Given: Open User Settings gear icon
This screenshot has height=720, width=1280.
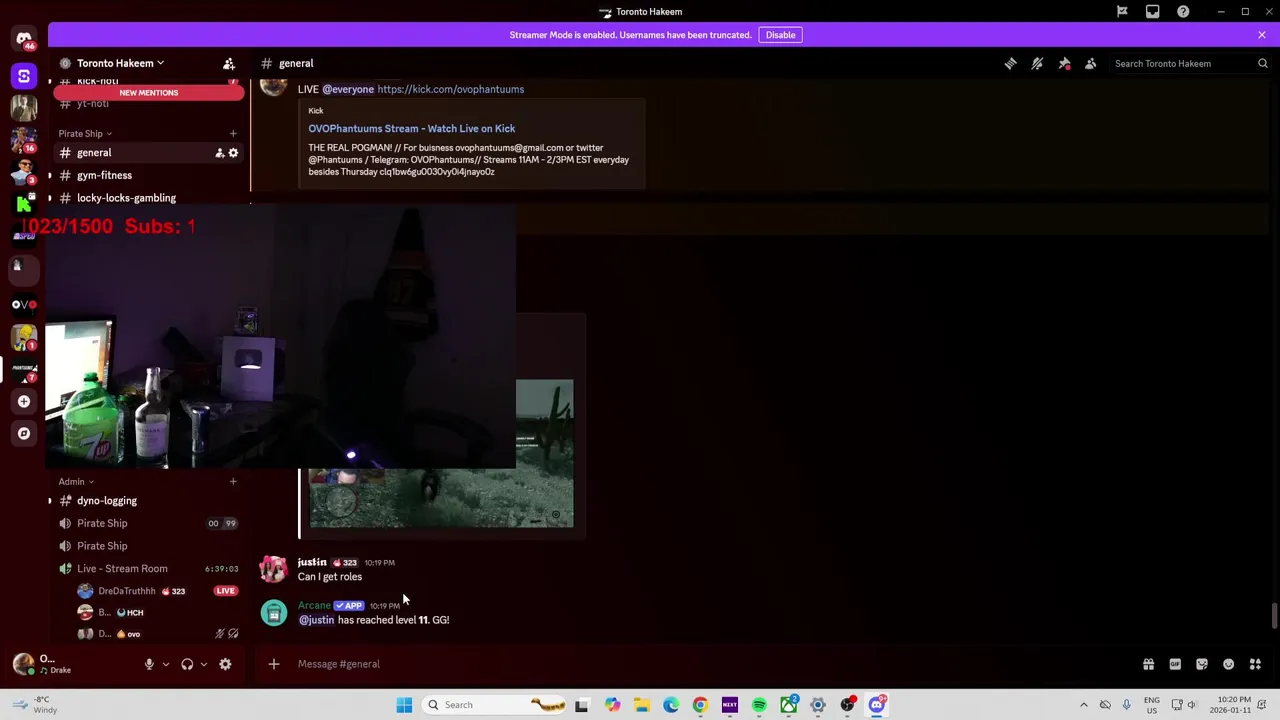Looking at the screenshot, I should (225, 664).
